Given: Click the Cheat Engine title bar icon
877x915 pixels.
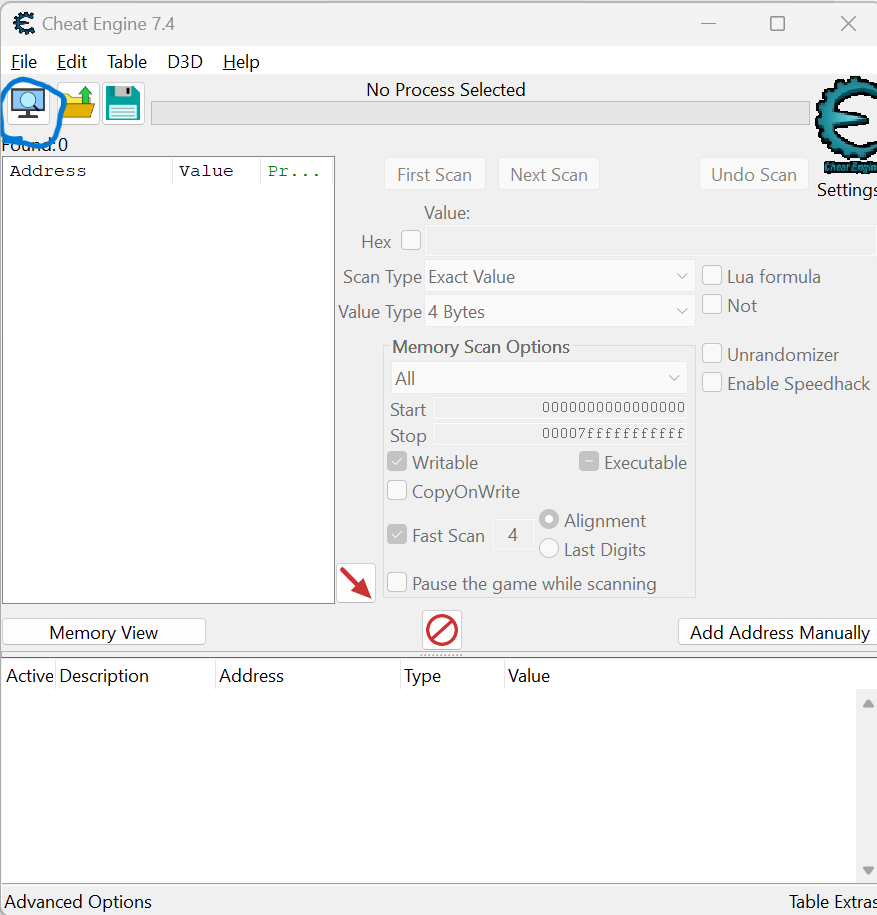Looking at the screenshot, I should pyautogui.click(x=24, y=23).
